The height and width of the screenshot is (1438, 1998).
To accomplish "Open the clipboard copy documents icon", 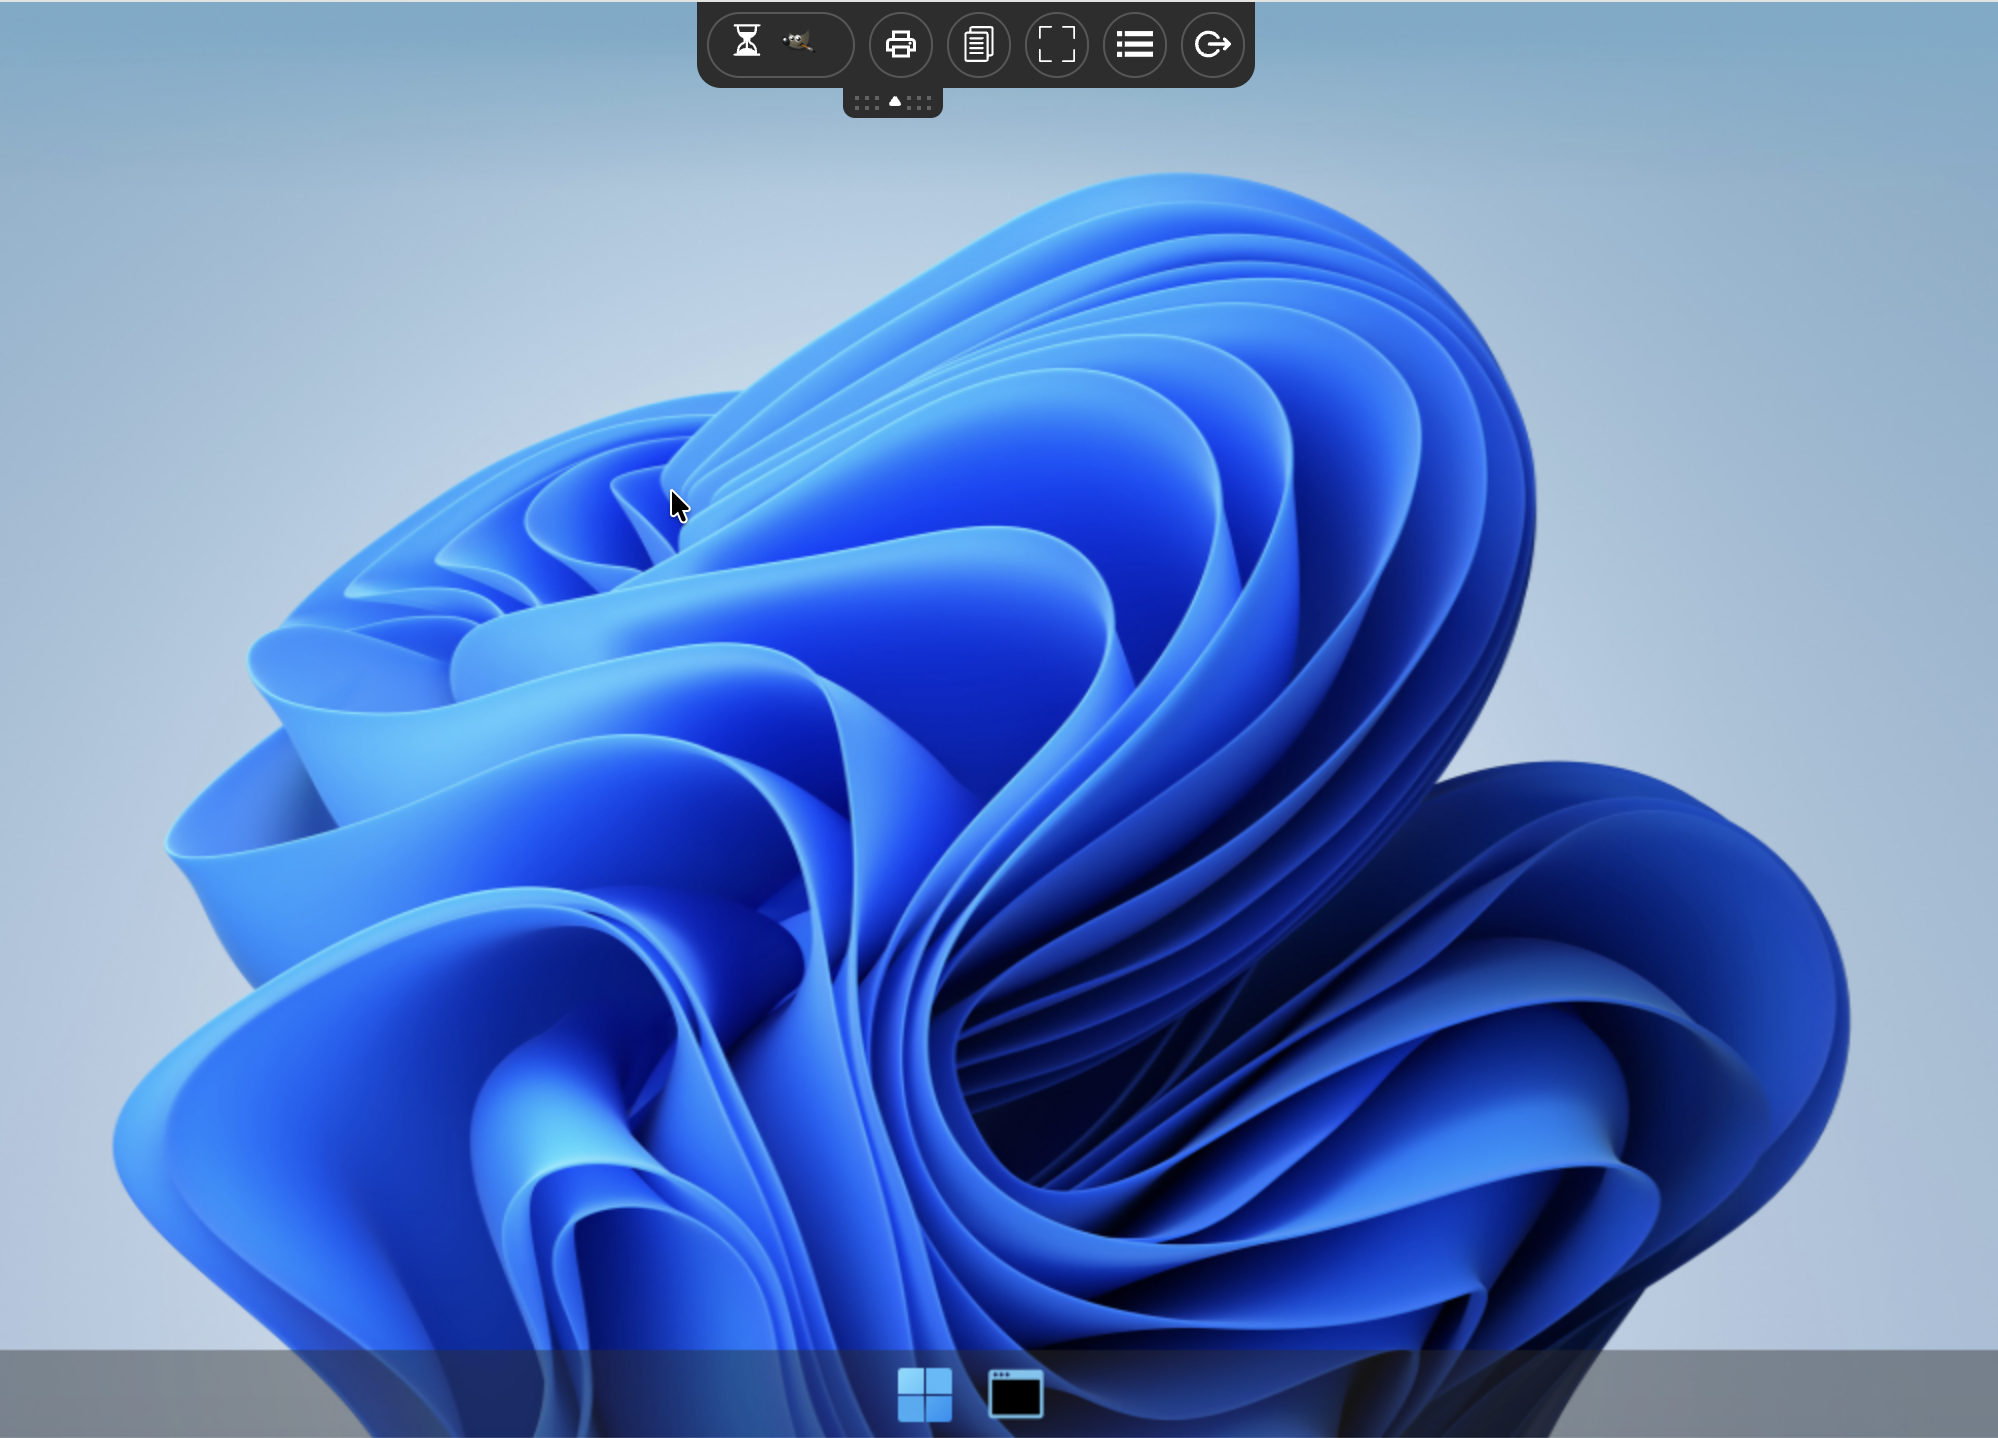I will tap(978, 45).
